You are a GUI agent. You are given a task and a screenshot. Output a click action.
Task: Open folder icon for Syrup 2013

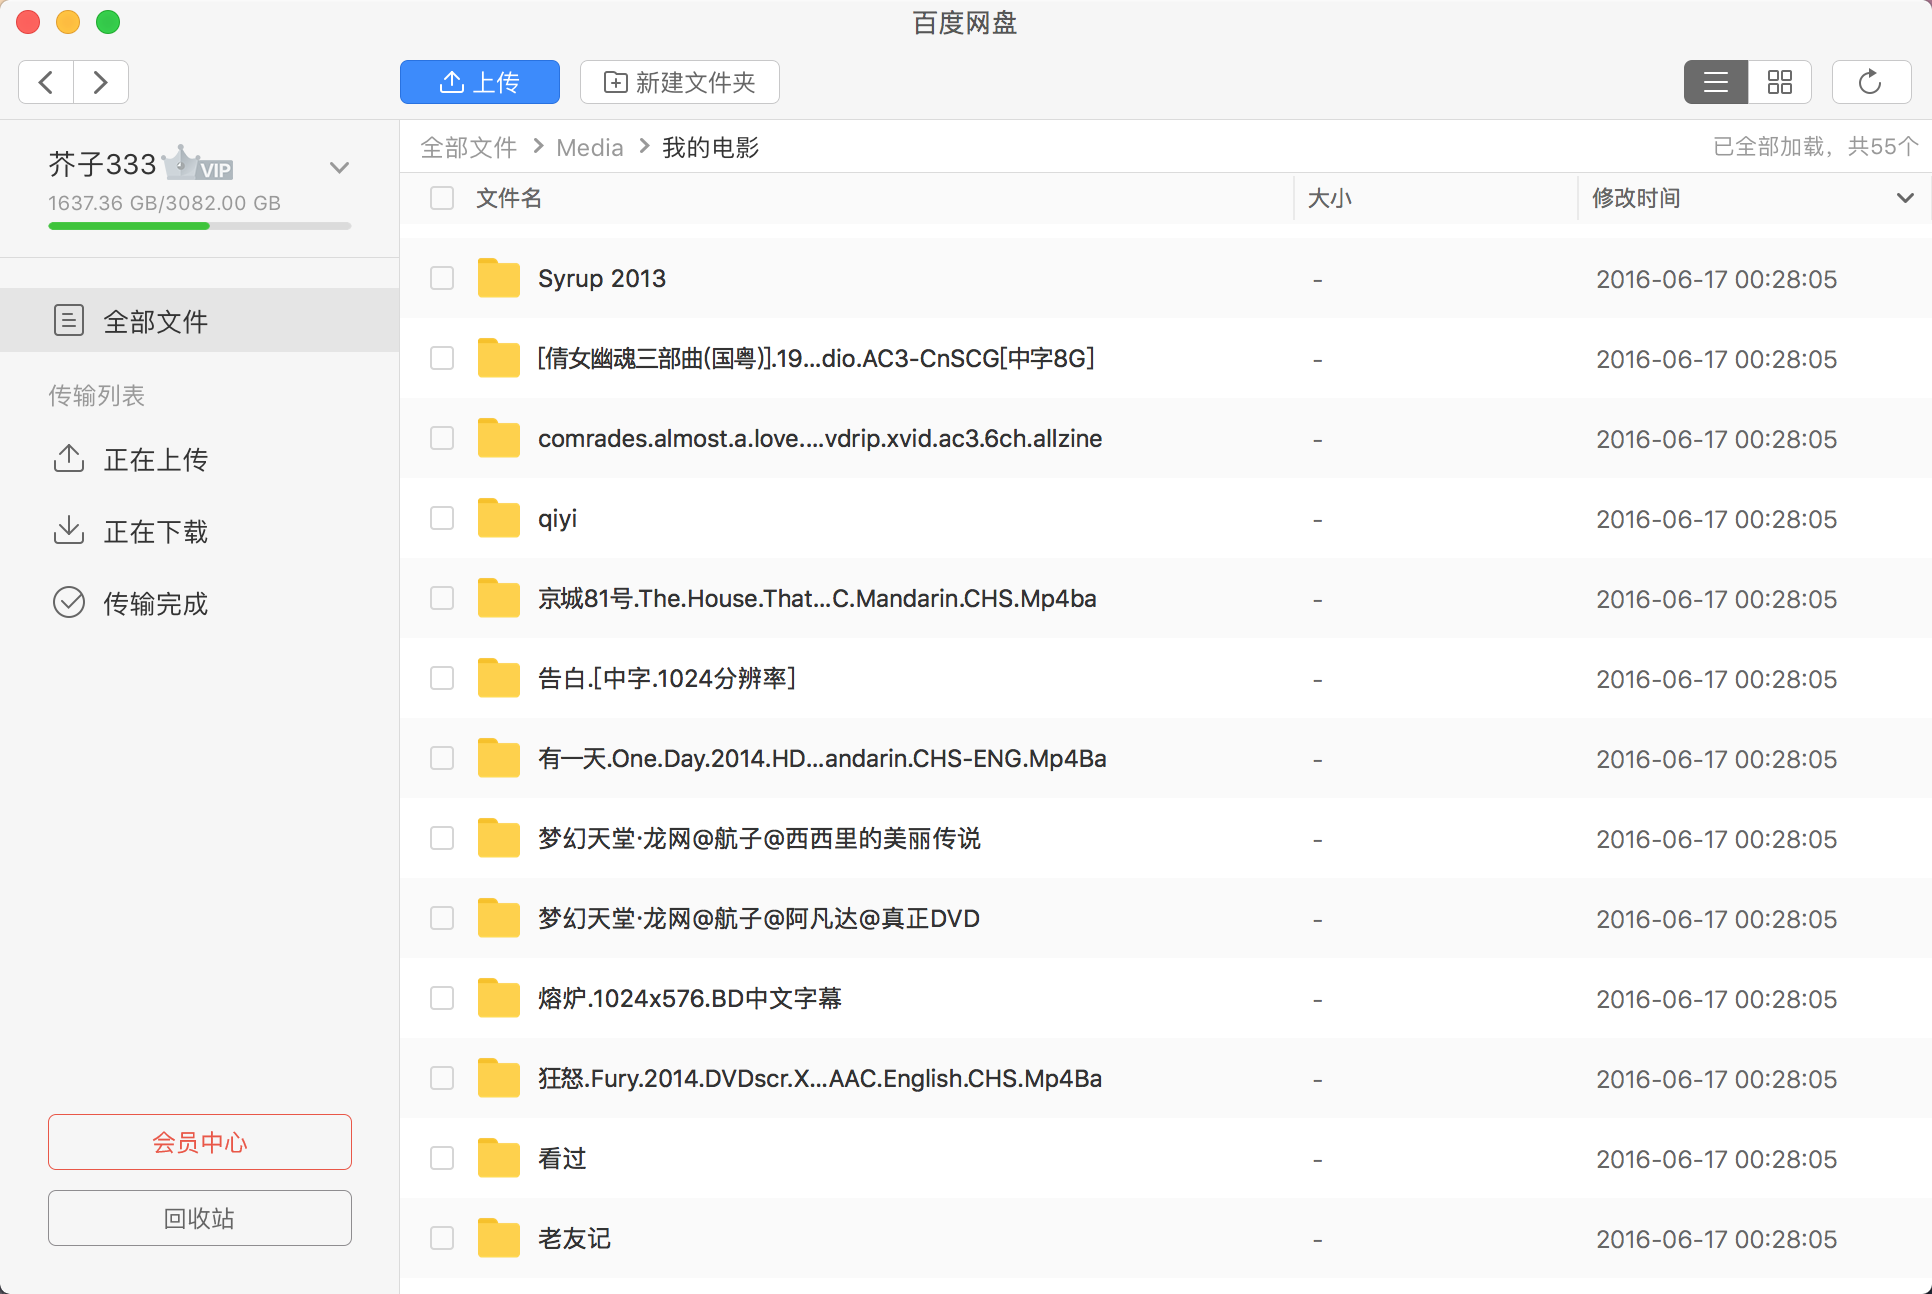(x=498, y=278)
